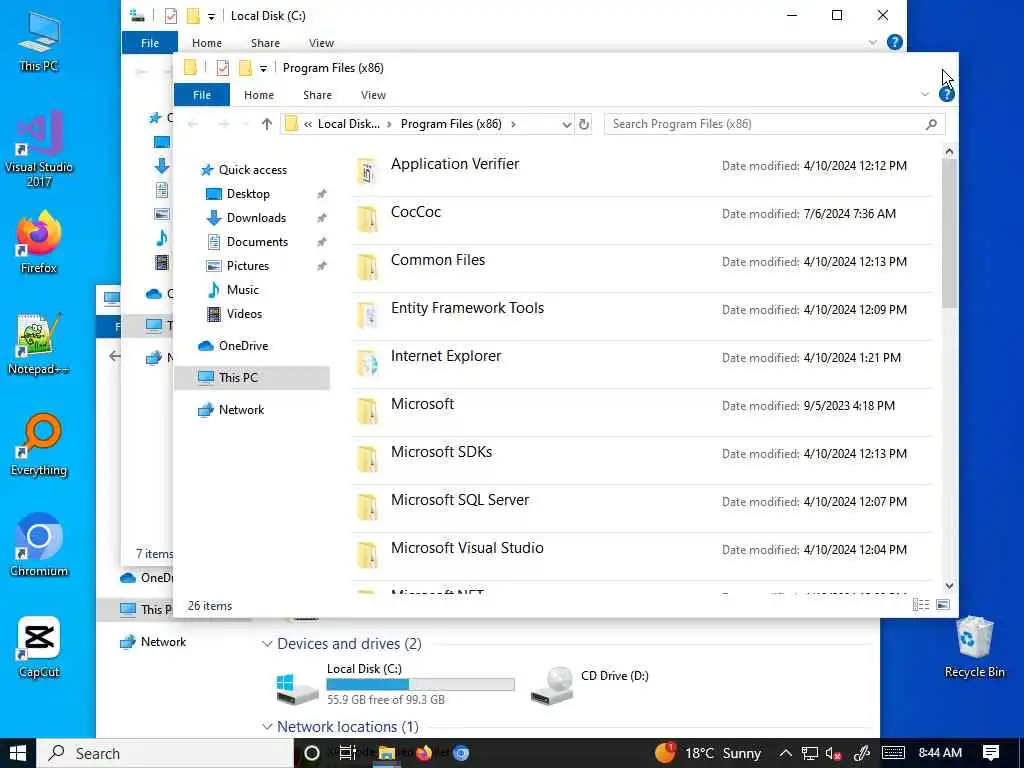Select Network in Program Files navigation pane
The height and width of the screenshot is (768, 1024).
click(x=241, y=409)
